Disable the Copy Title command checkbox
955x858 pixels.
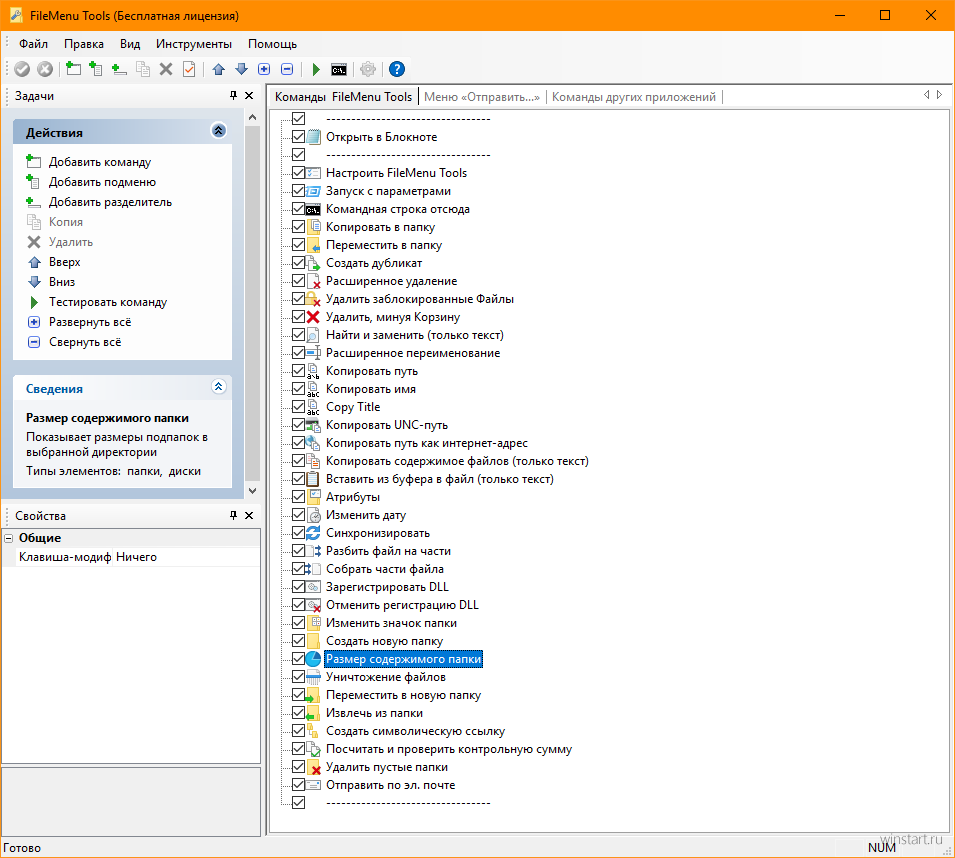298,406
